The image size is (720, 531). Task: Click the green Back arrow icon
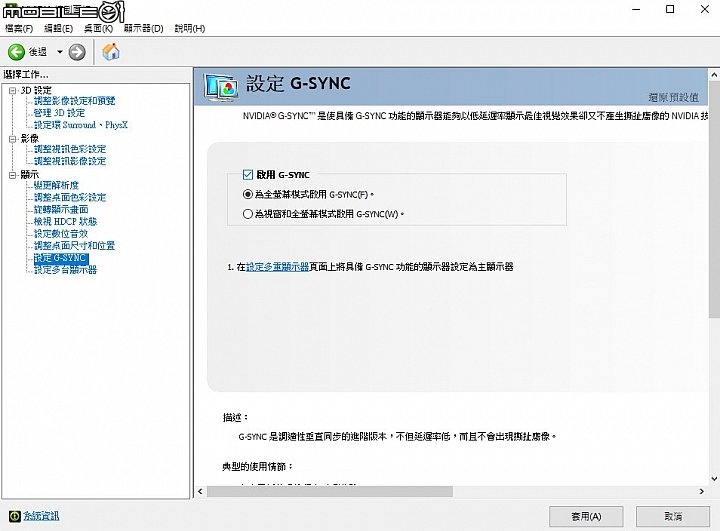[16, 52]
